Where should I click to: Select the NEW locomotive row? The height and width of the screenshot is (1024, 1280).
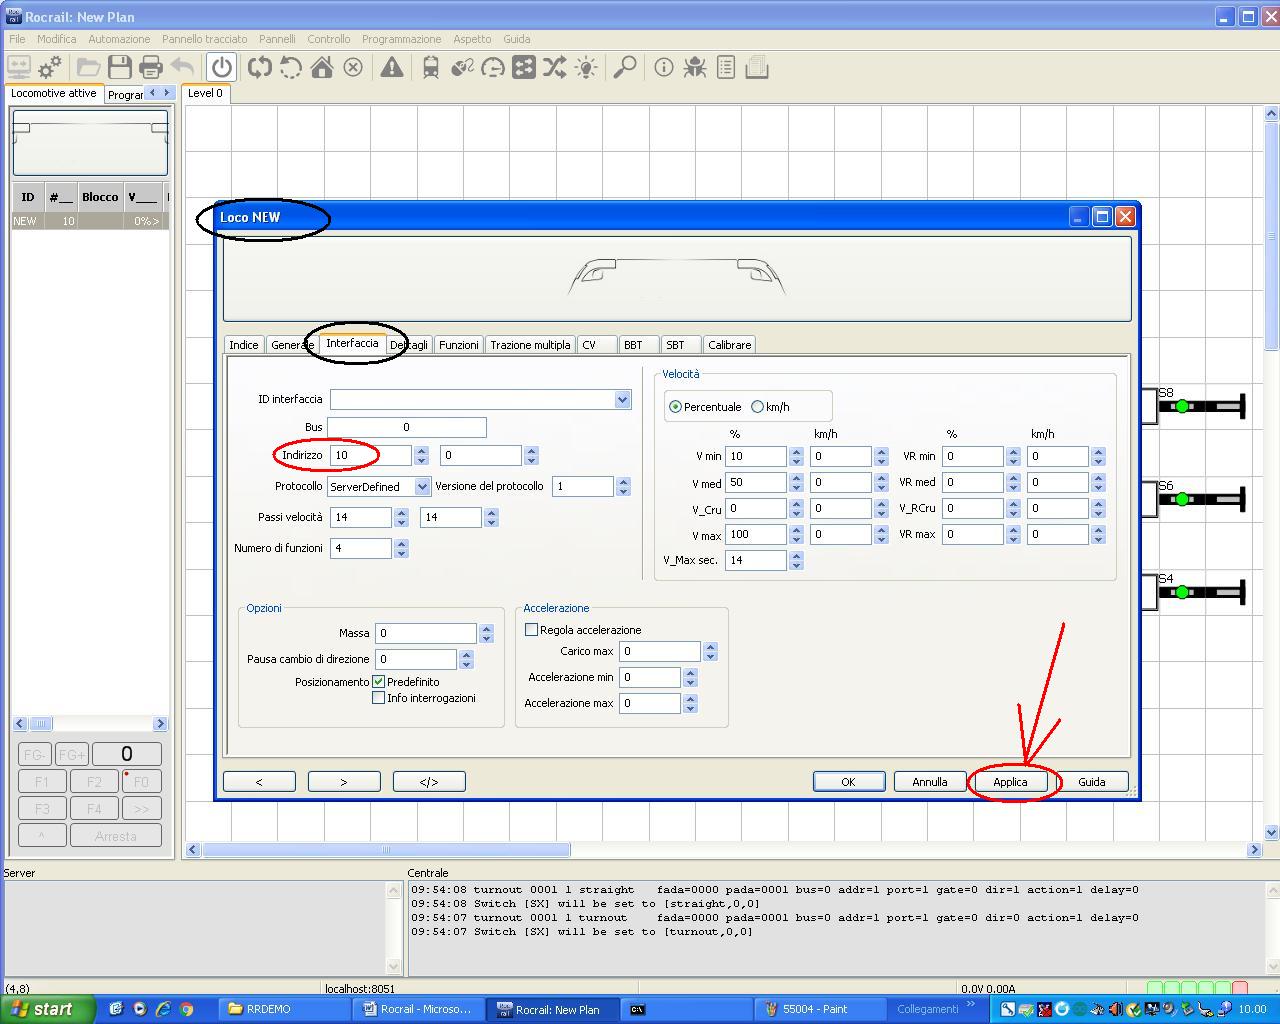pyautogui.click(x=90, y=221)
